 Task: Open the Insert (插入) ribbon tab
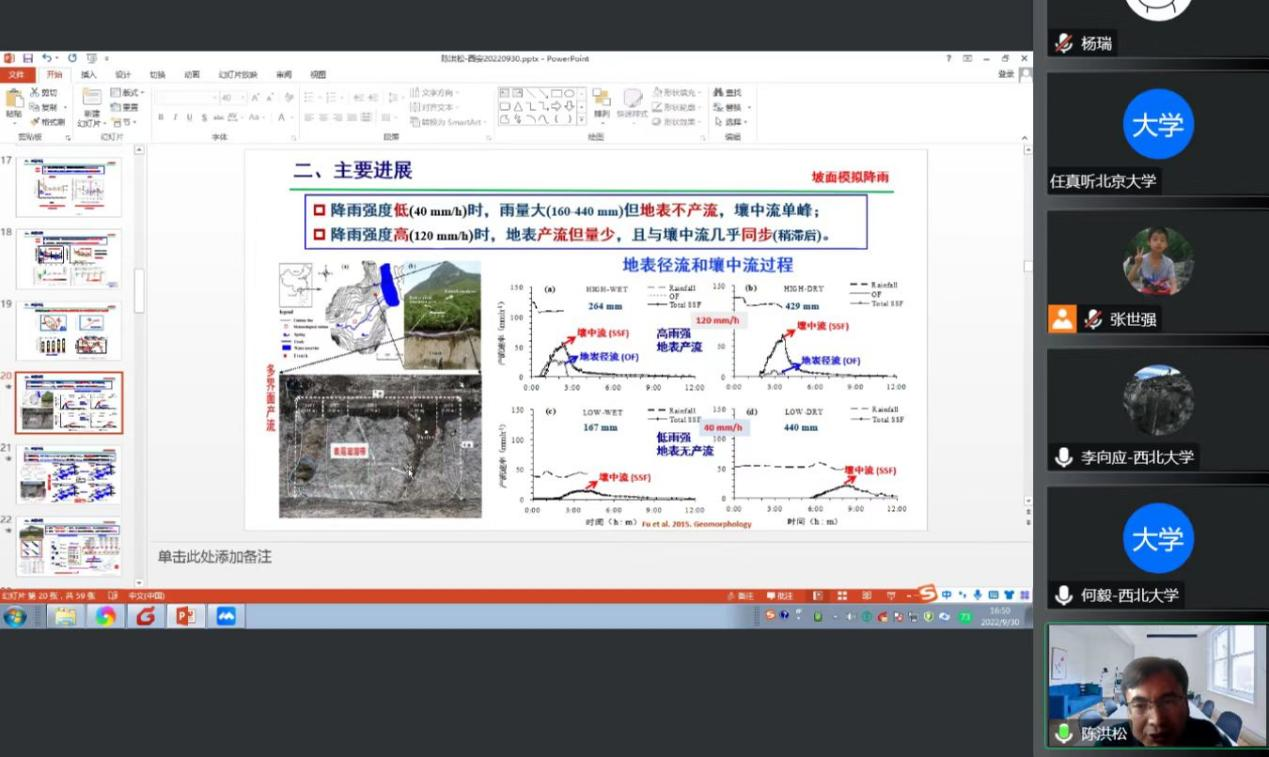point(89,74)
